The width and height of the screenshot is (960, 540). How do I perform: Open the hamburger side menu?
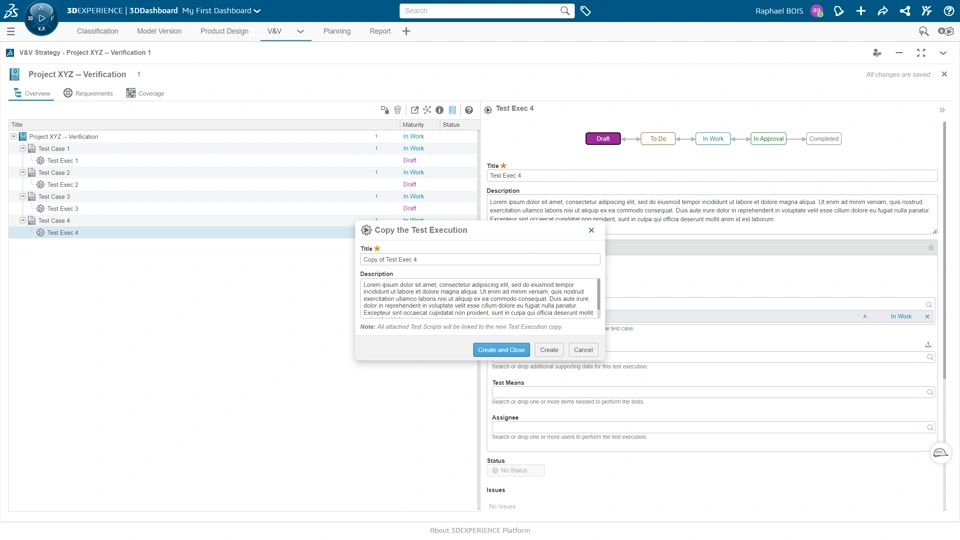tap(10, 31)
